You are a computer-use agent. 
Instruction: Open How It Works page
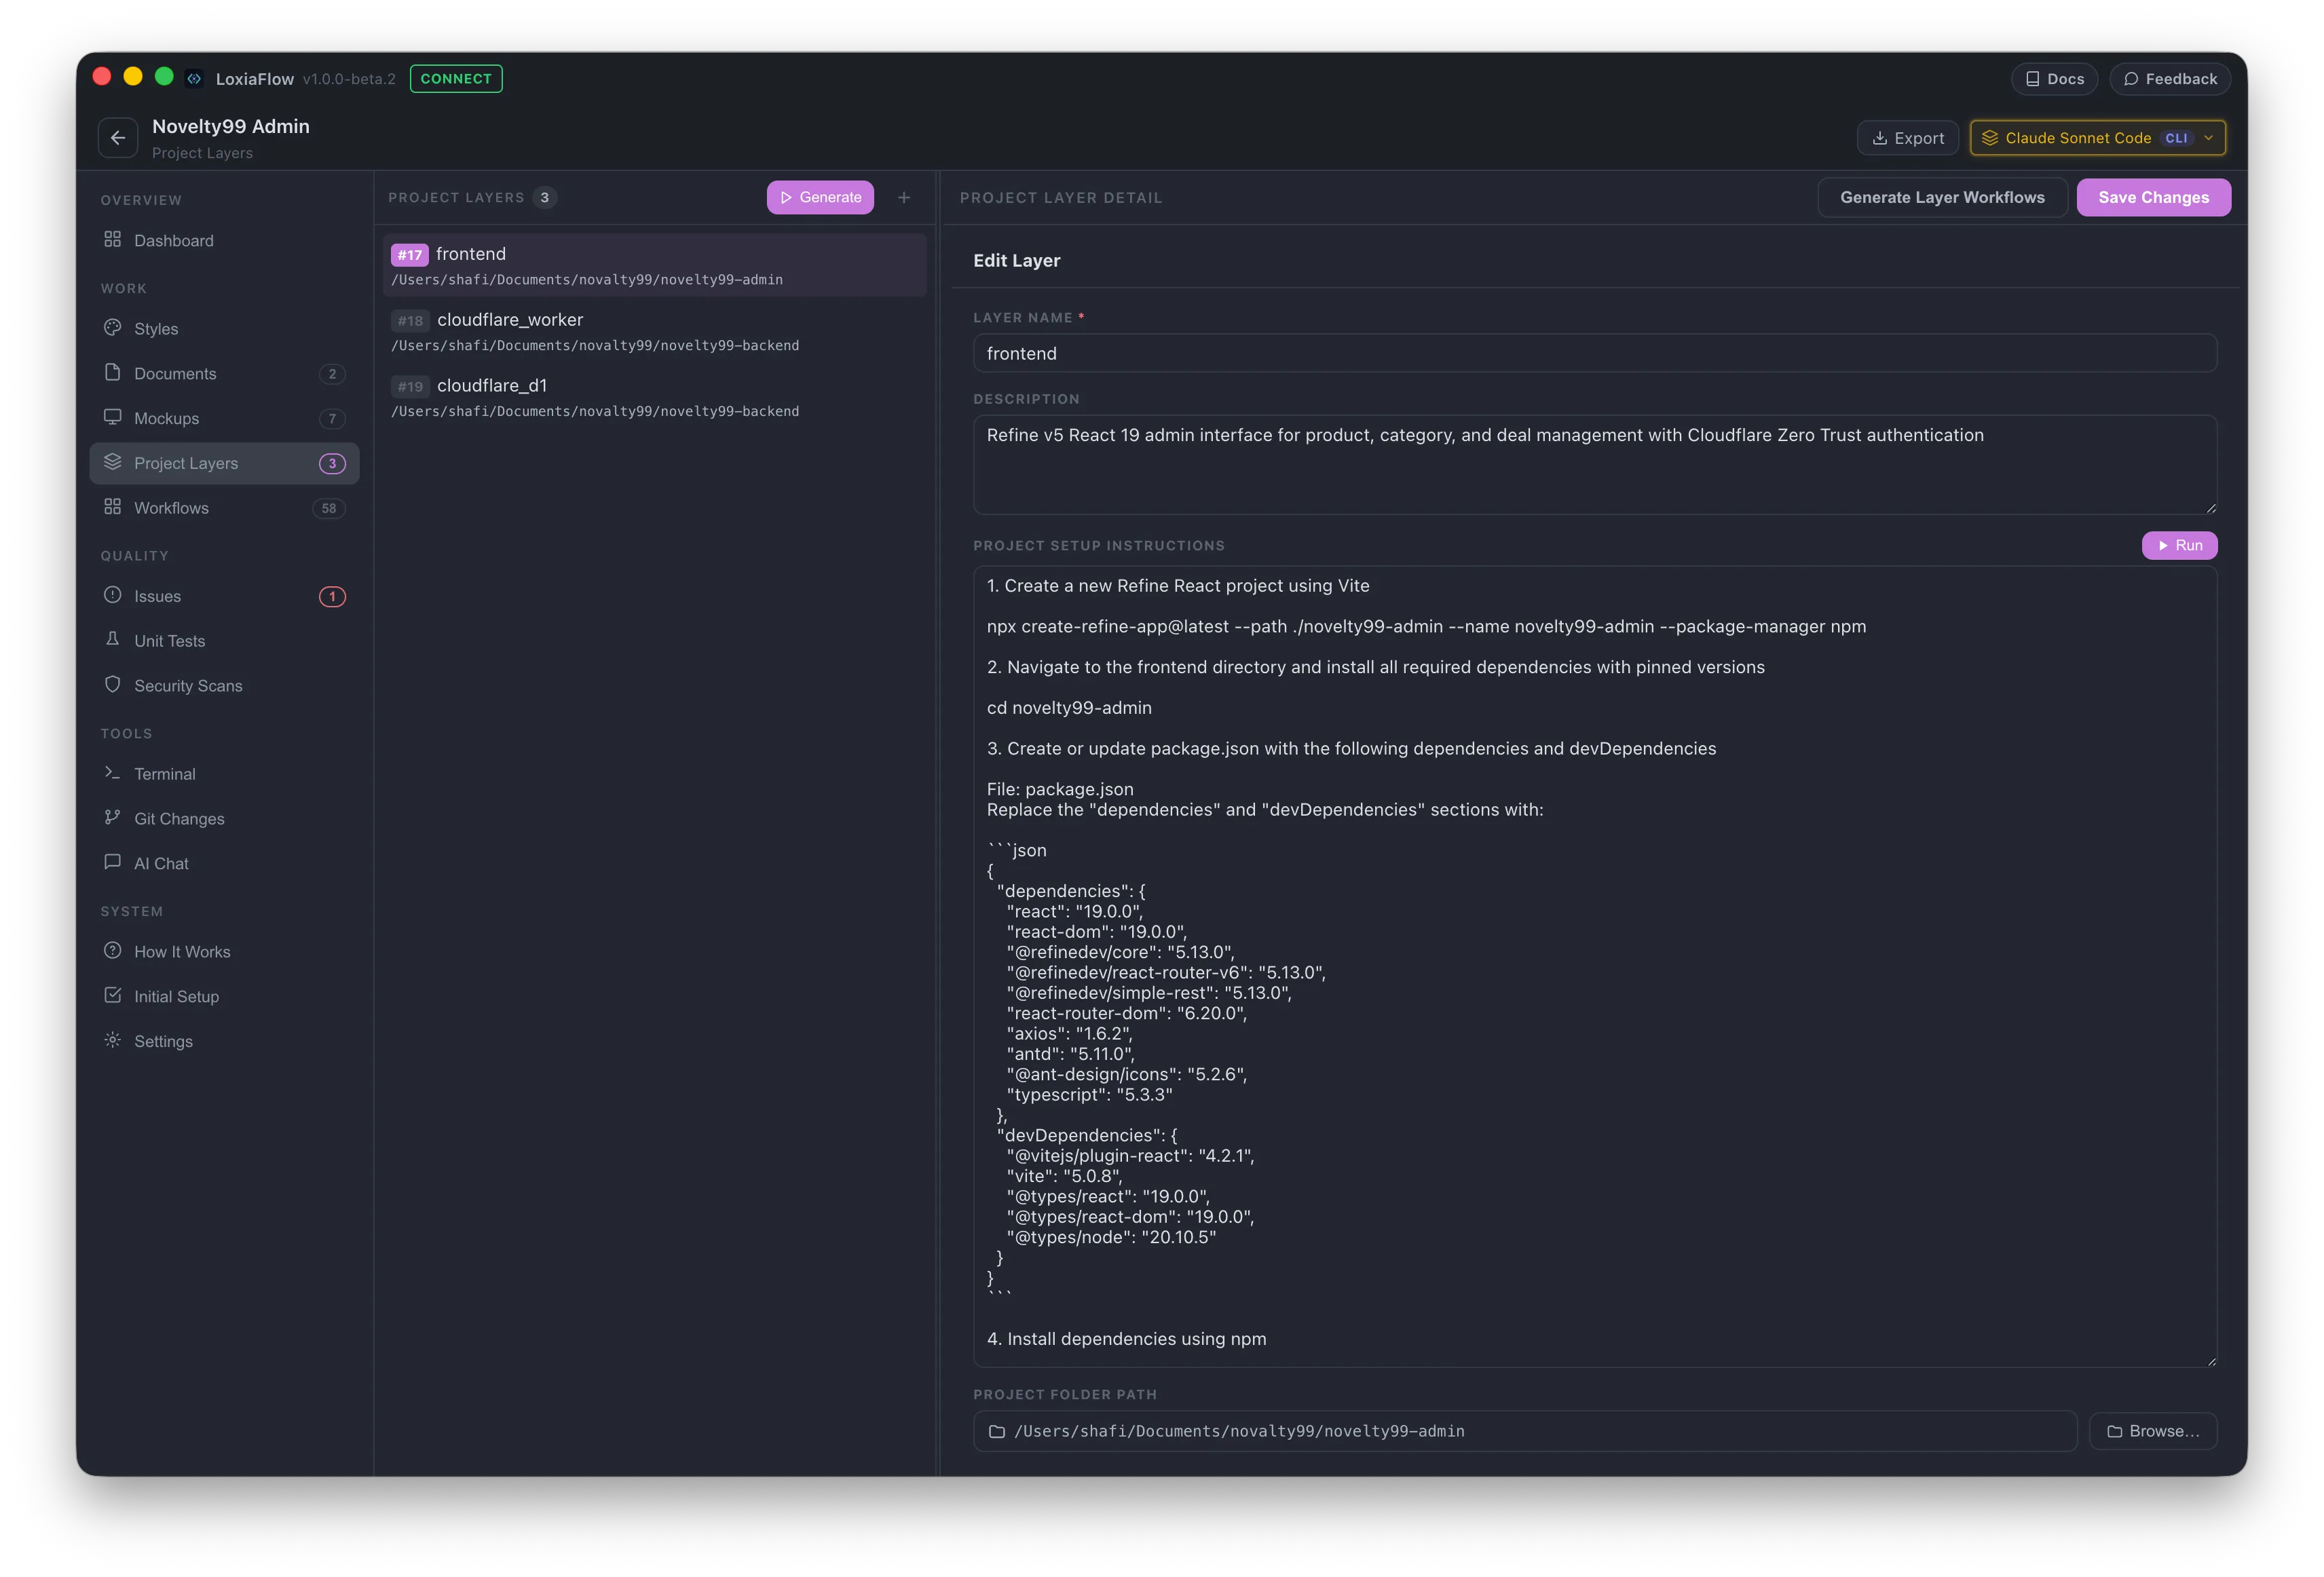[x=224, y=952]
